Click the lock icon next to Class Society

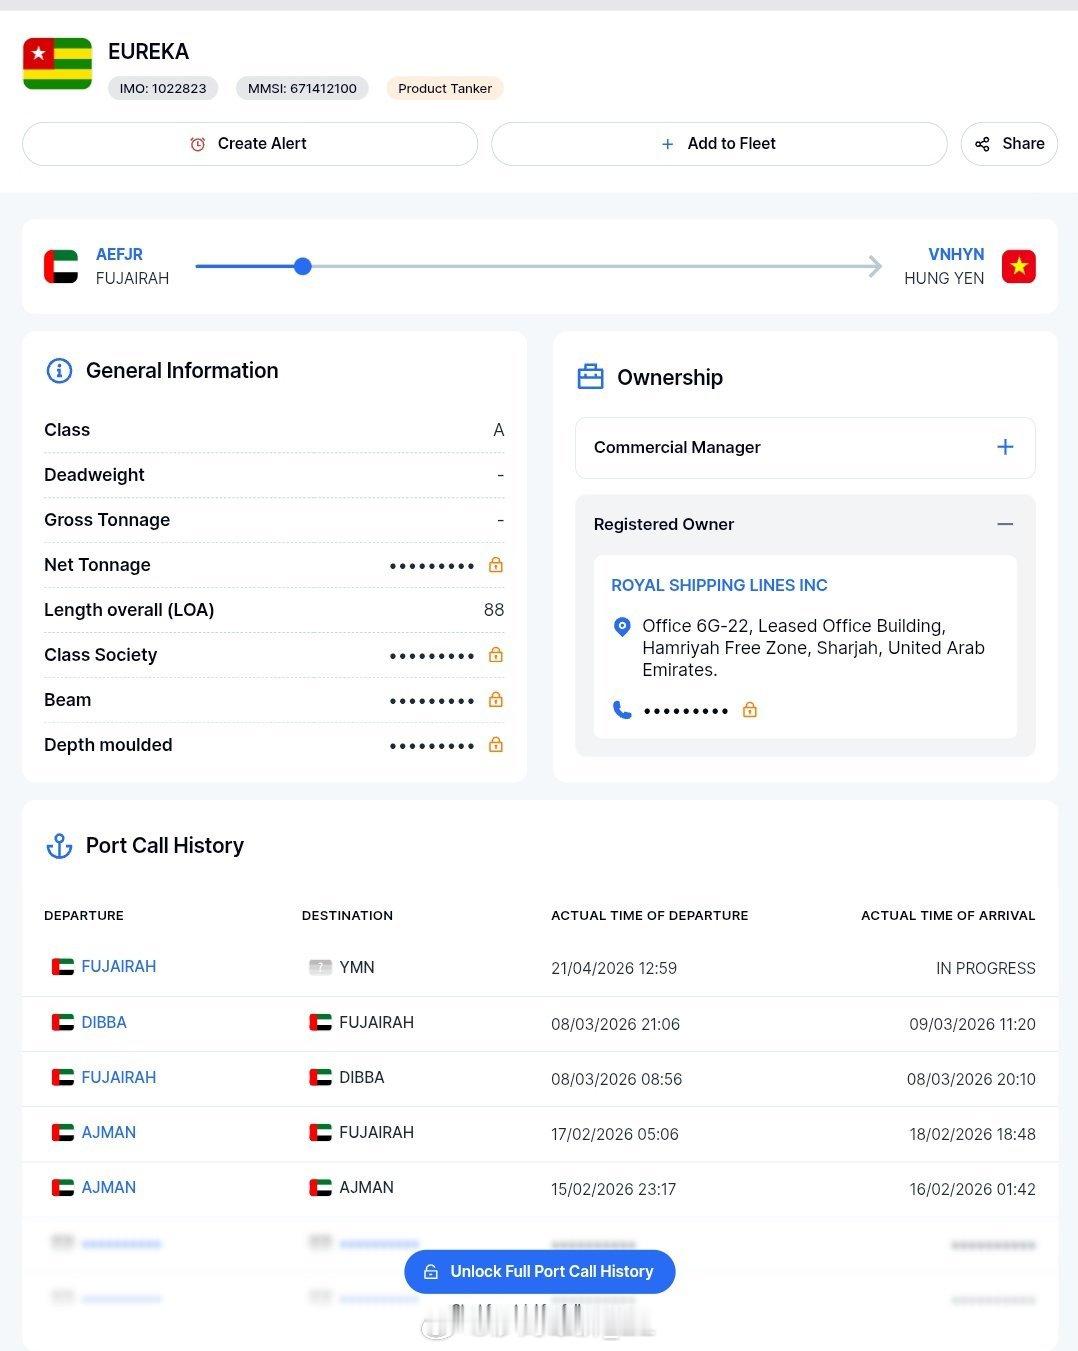click(495, 655)
